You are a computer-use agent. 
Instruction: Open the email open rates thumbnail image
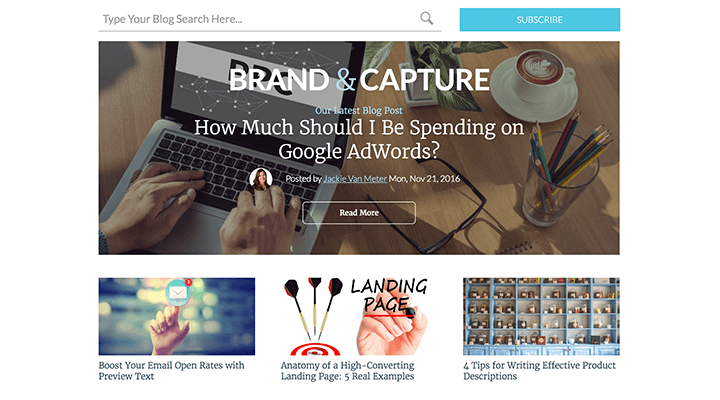coord(177,316)
